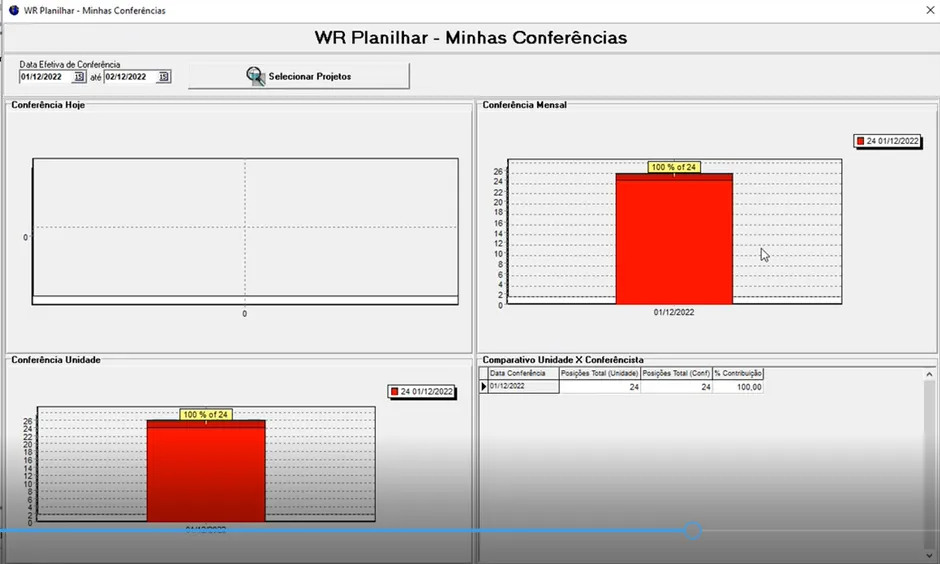The image size is (940, 564).
Task: Click the red bar in Conferência Unidade chart
Action: [206, 470]
